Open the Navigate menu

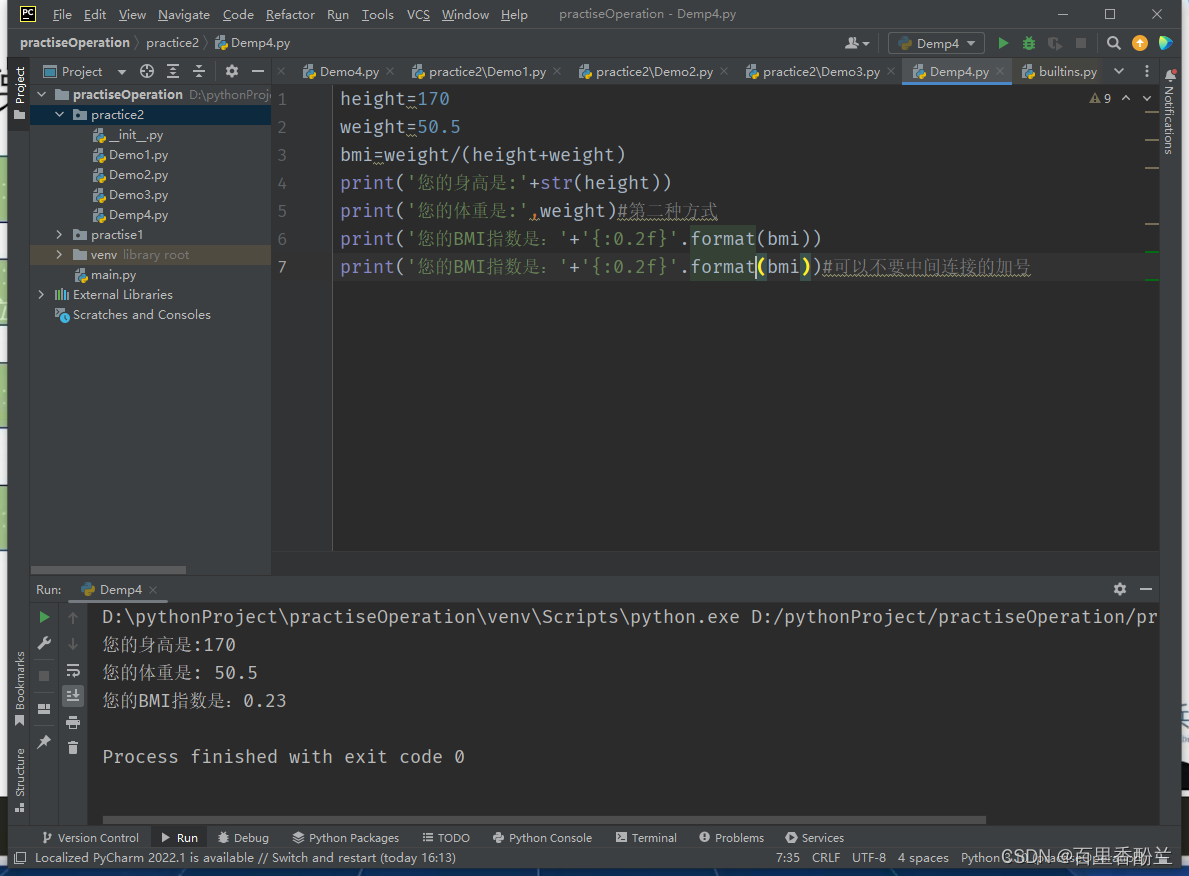(x=184, y=14)
